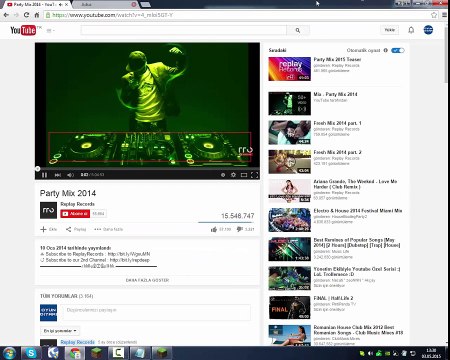This screenshot has height=360, width=450.
Task: Open notifications bell
Action: point(411,30)
